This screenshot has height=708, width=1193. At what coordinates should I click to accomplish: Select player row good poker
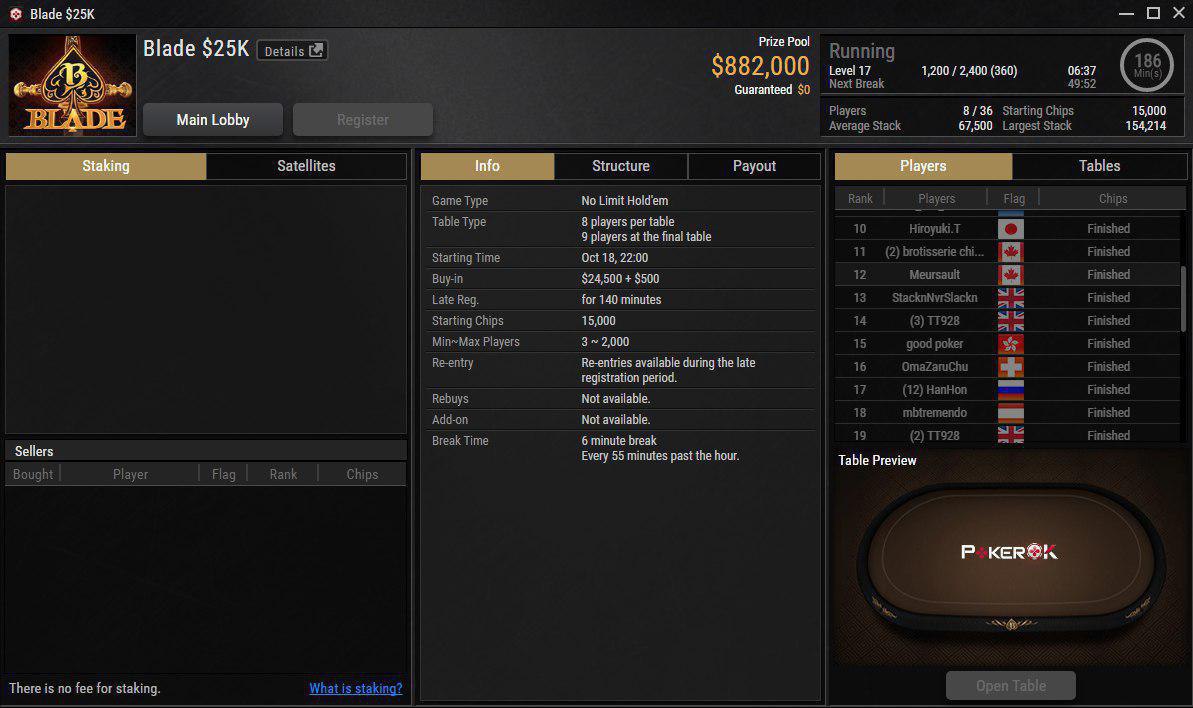[x=1007, y=344]
